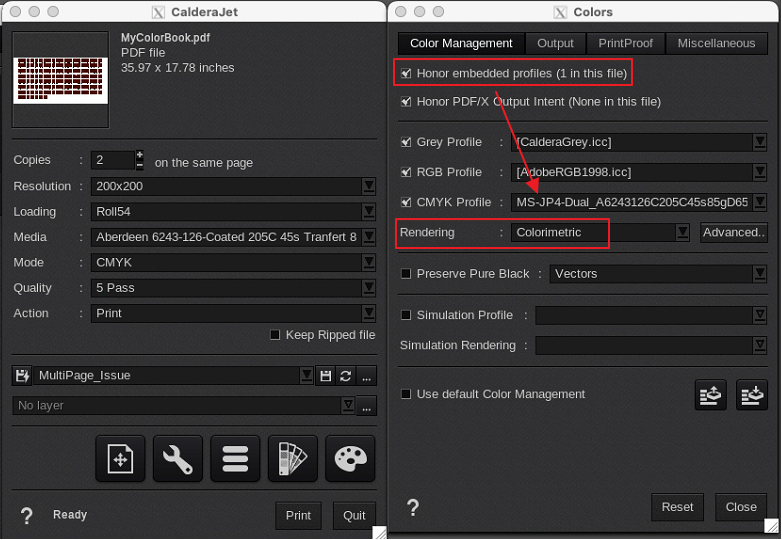Click the wrench settings icon
782x540 pixels.
pos(177,459)
